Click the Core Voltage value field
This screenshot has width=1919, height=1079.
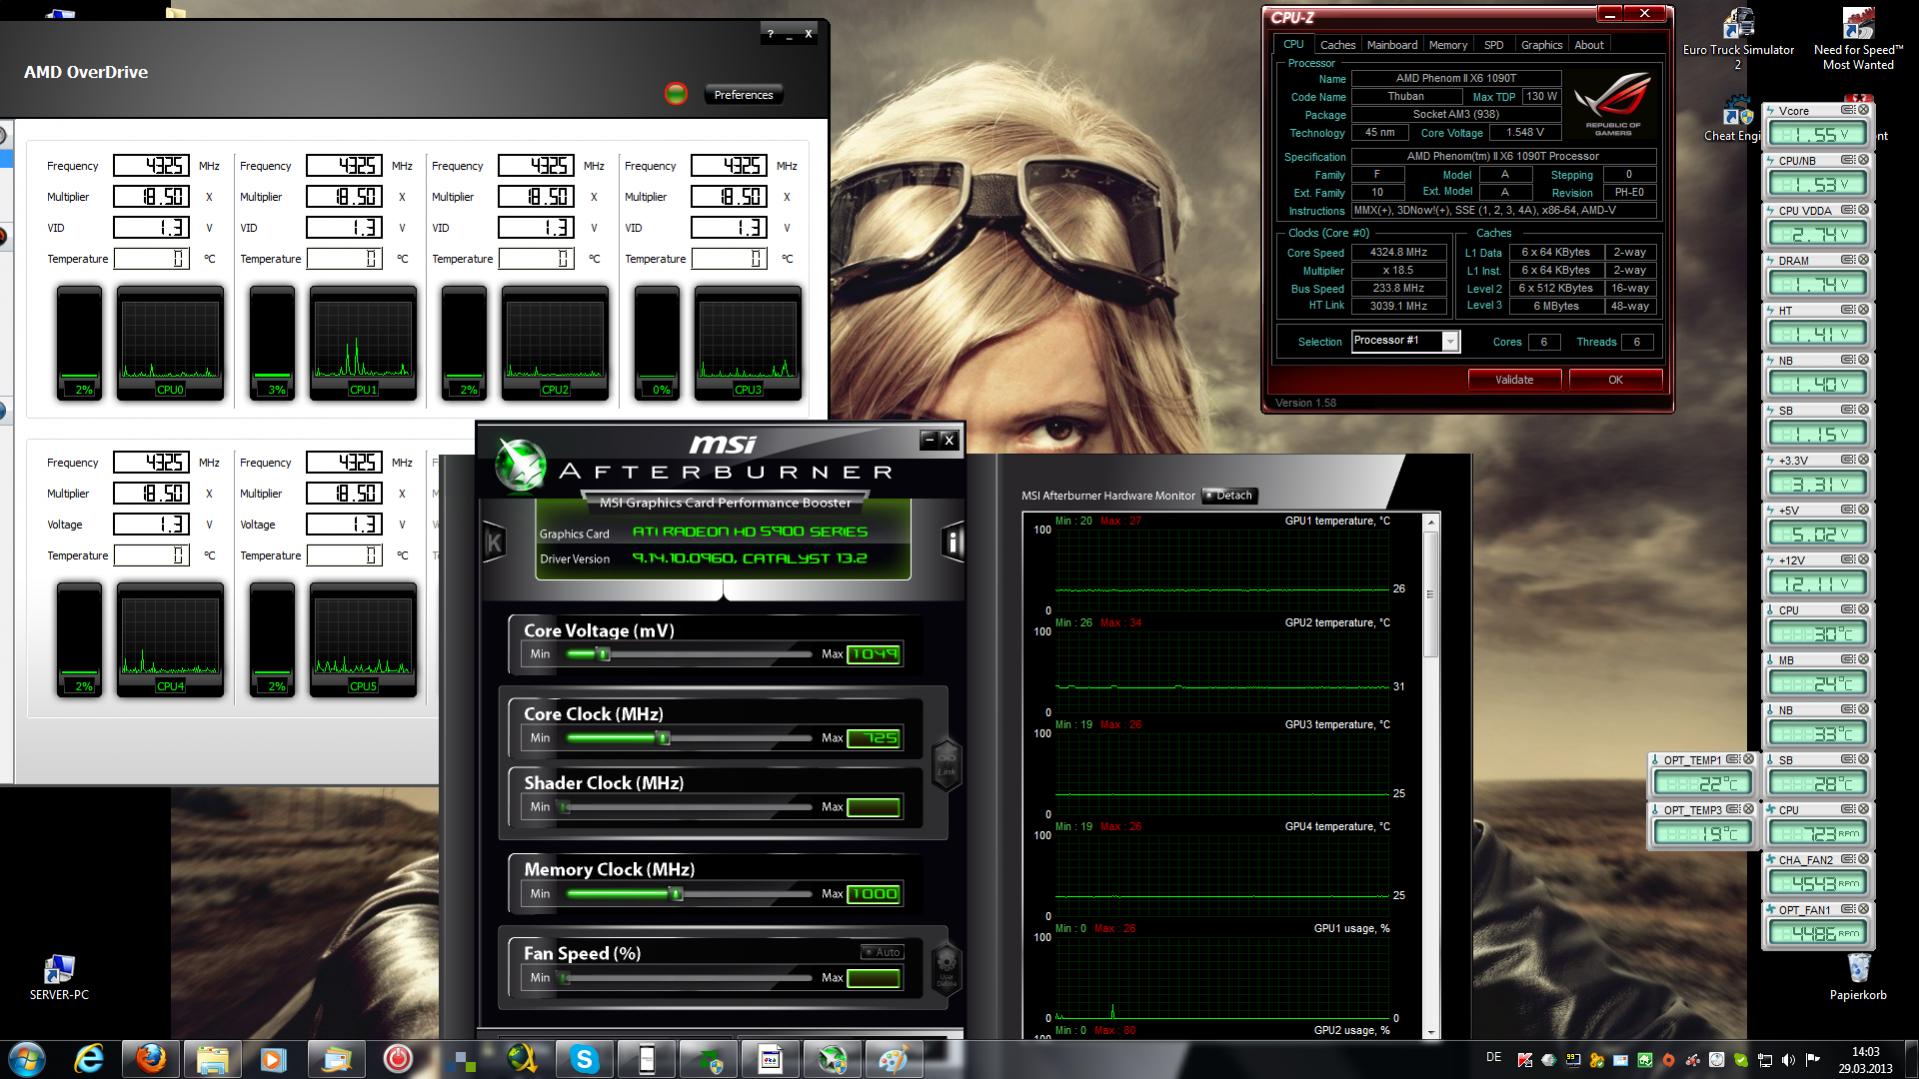874,654
